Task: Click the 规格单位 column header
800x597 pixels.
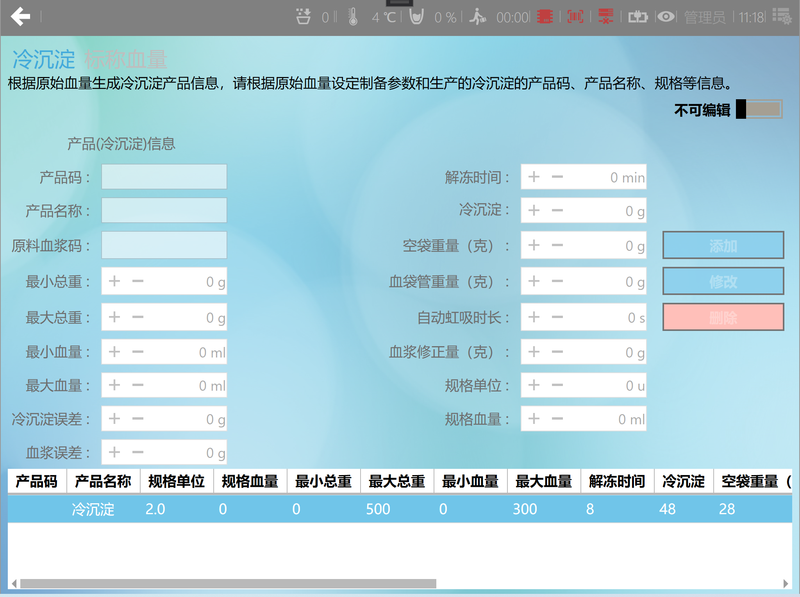Action: click(177, 481)
